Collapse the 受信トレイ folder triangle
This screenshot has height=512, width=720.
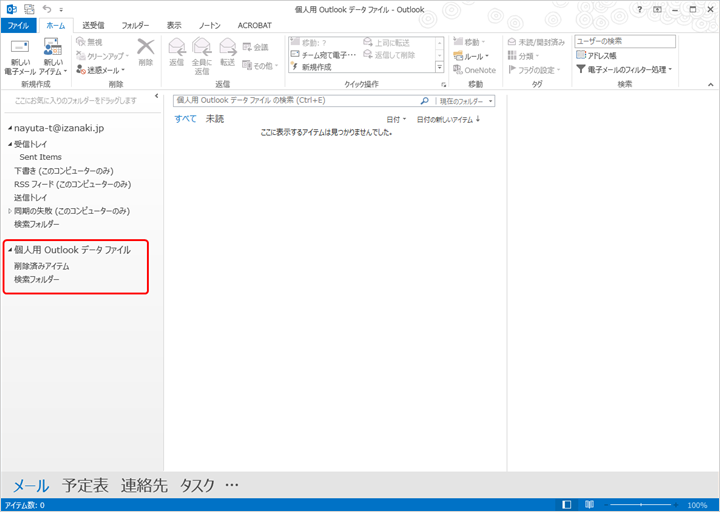pyautogui.click(x=10, y=144)
